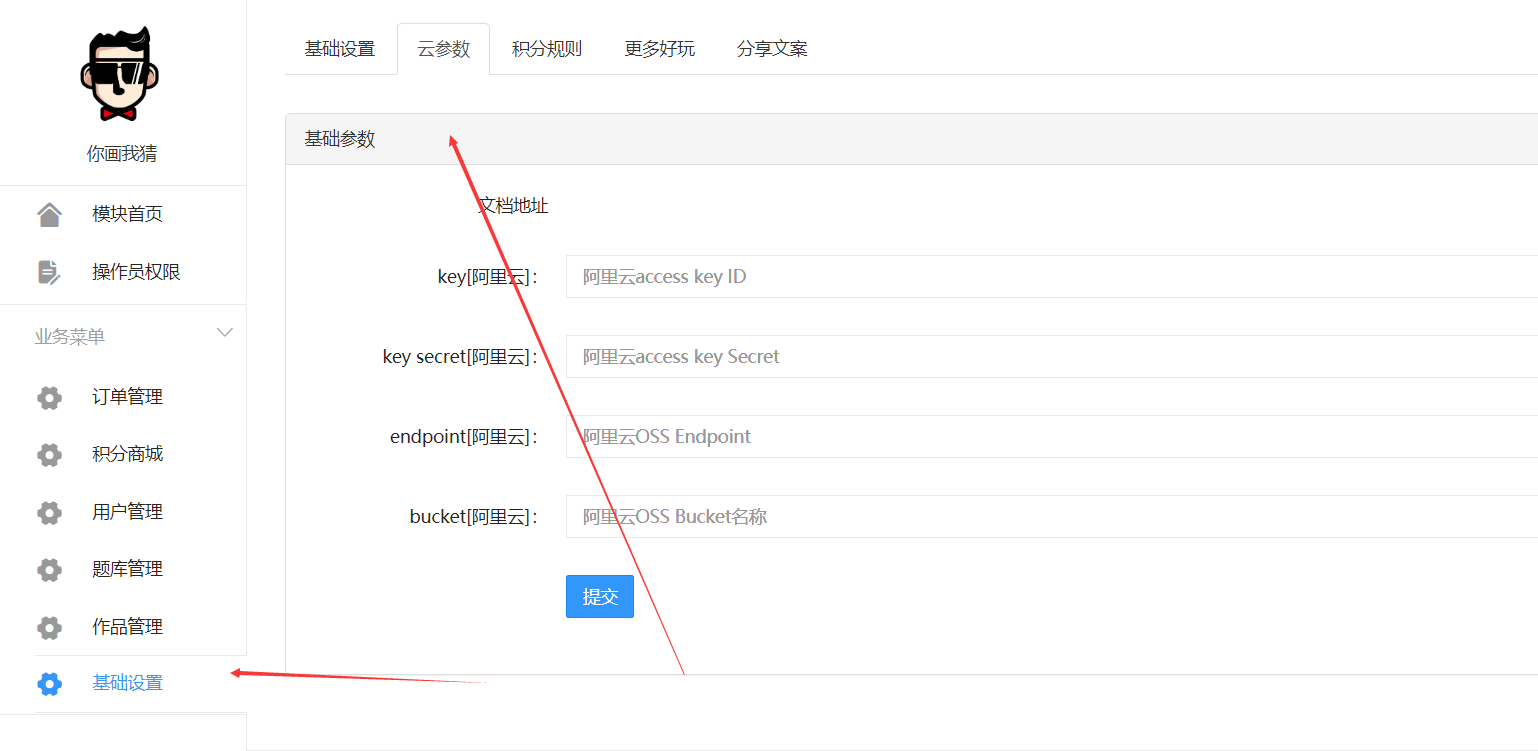Click the 文档地址 label text
This screenshot has width=1538, height=751.
(513, 206)
